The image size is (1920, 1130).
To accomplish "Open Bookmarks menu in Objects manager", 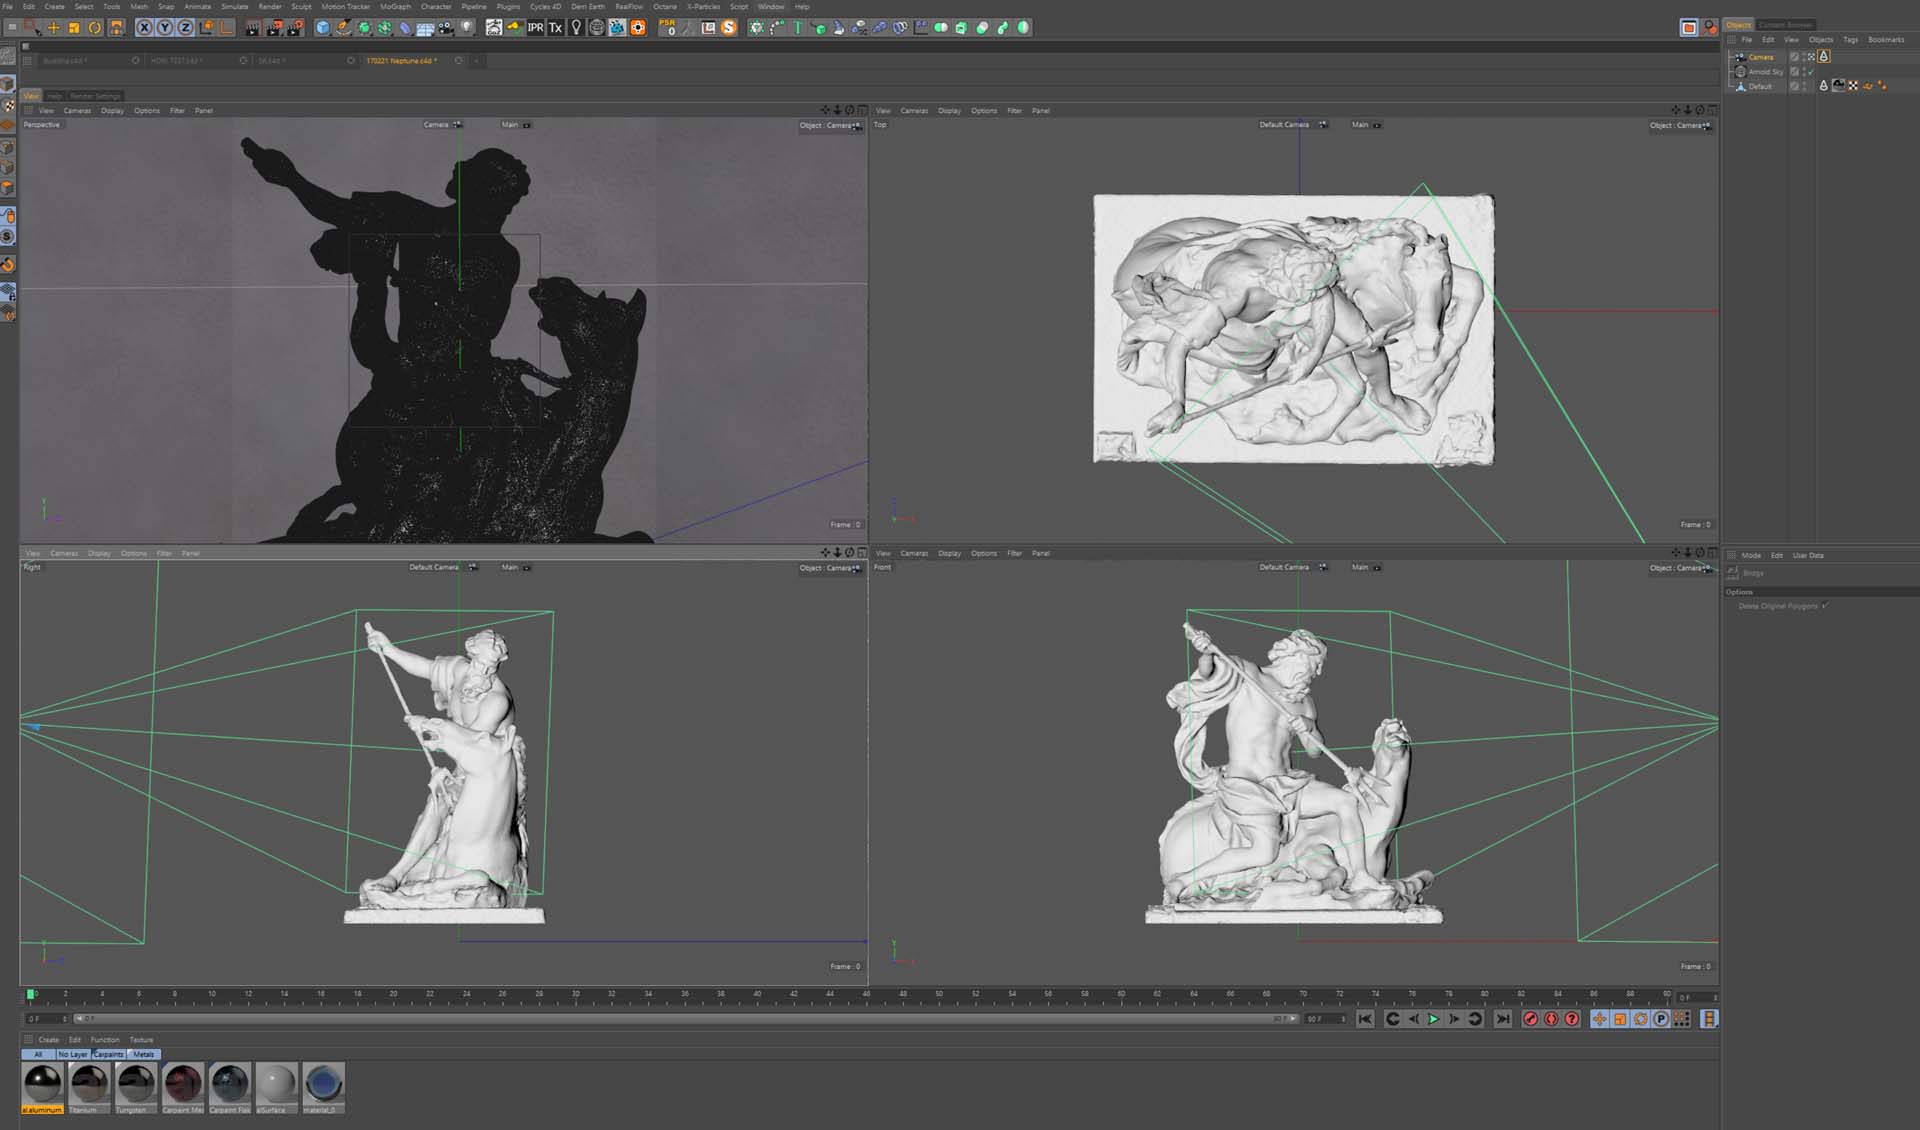I will pos(1886,40).
